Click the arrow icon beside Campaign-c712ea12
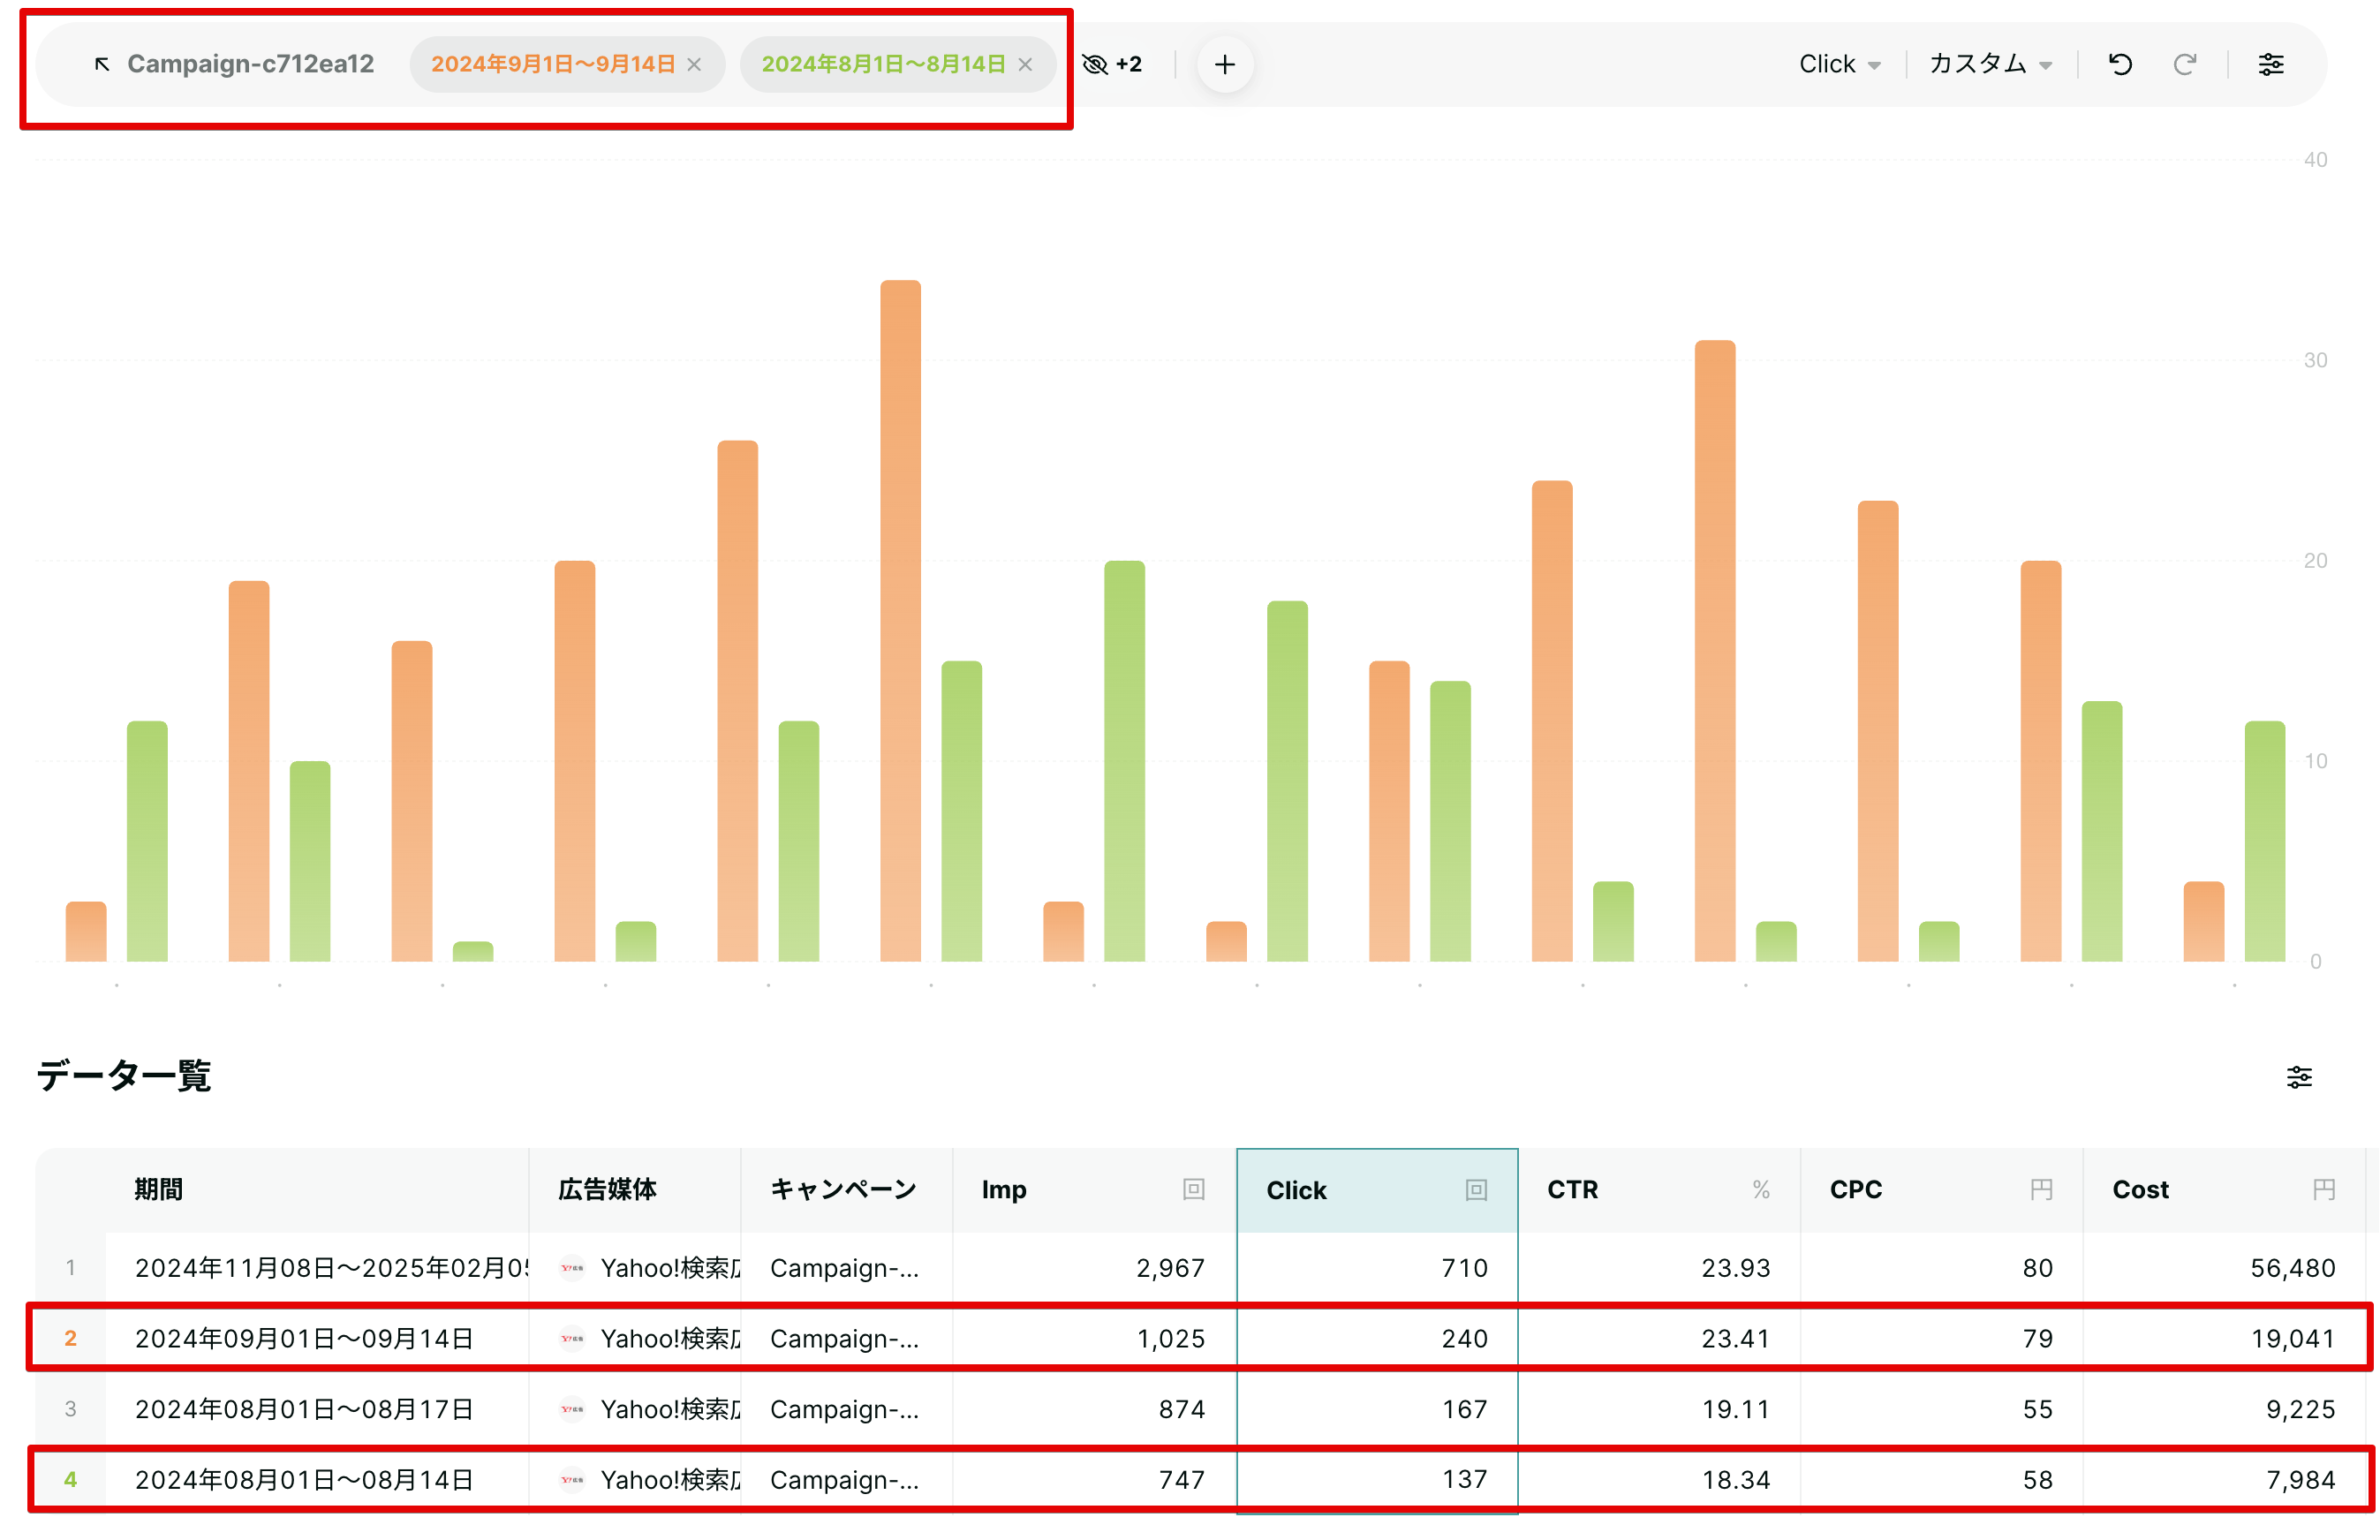 101,64
